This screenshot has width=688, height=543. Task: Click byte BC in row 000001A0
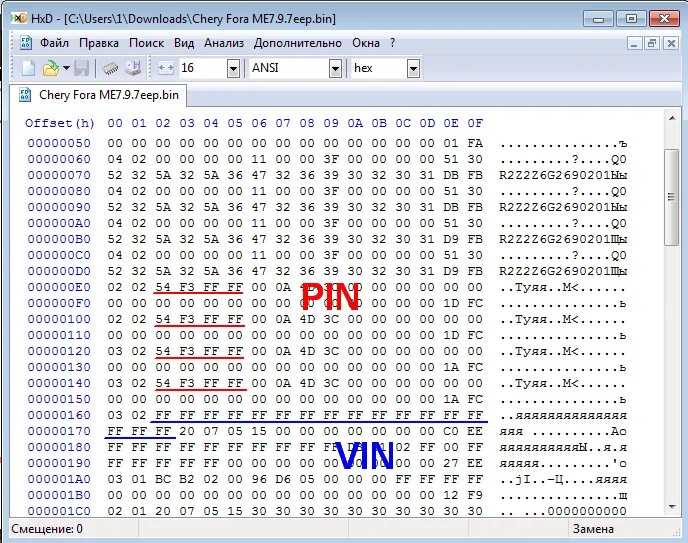coord(163,479)
